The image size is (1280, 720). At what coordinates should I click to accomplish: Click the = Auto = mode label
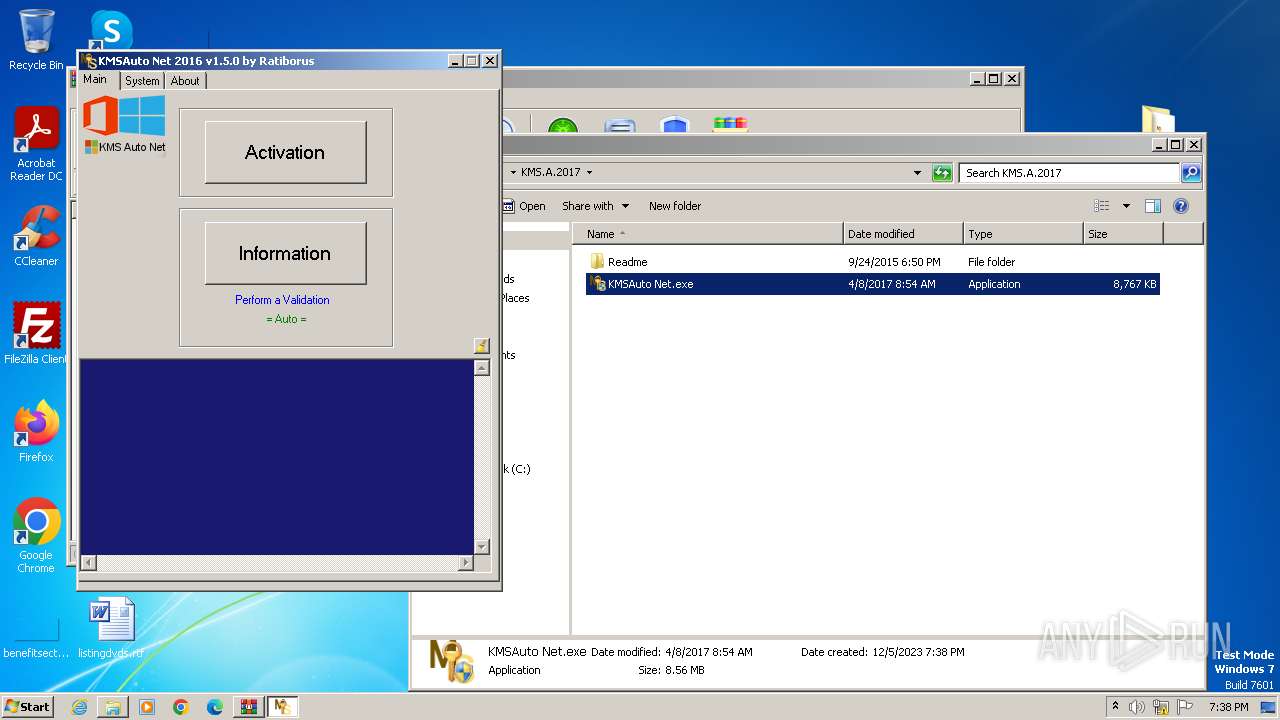pyautogui.click(x=286, y=319)
